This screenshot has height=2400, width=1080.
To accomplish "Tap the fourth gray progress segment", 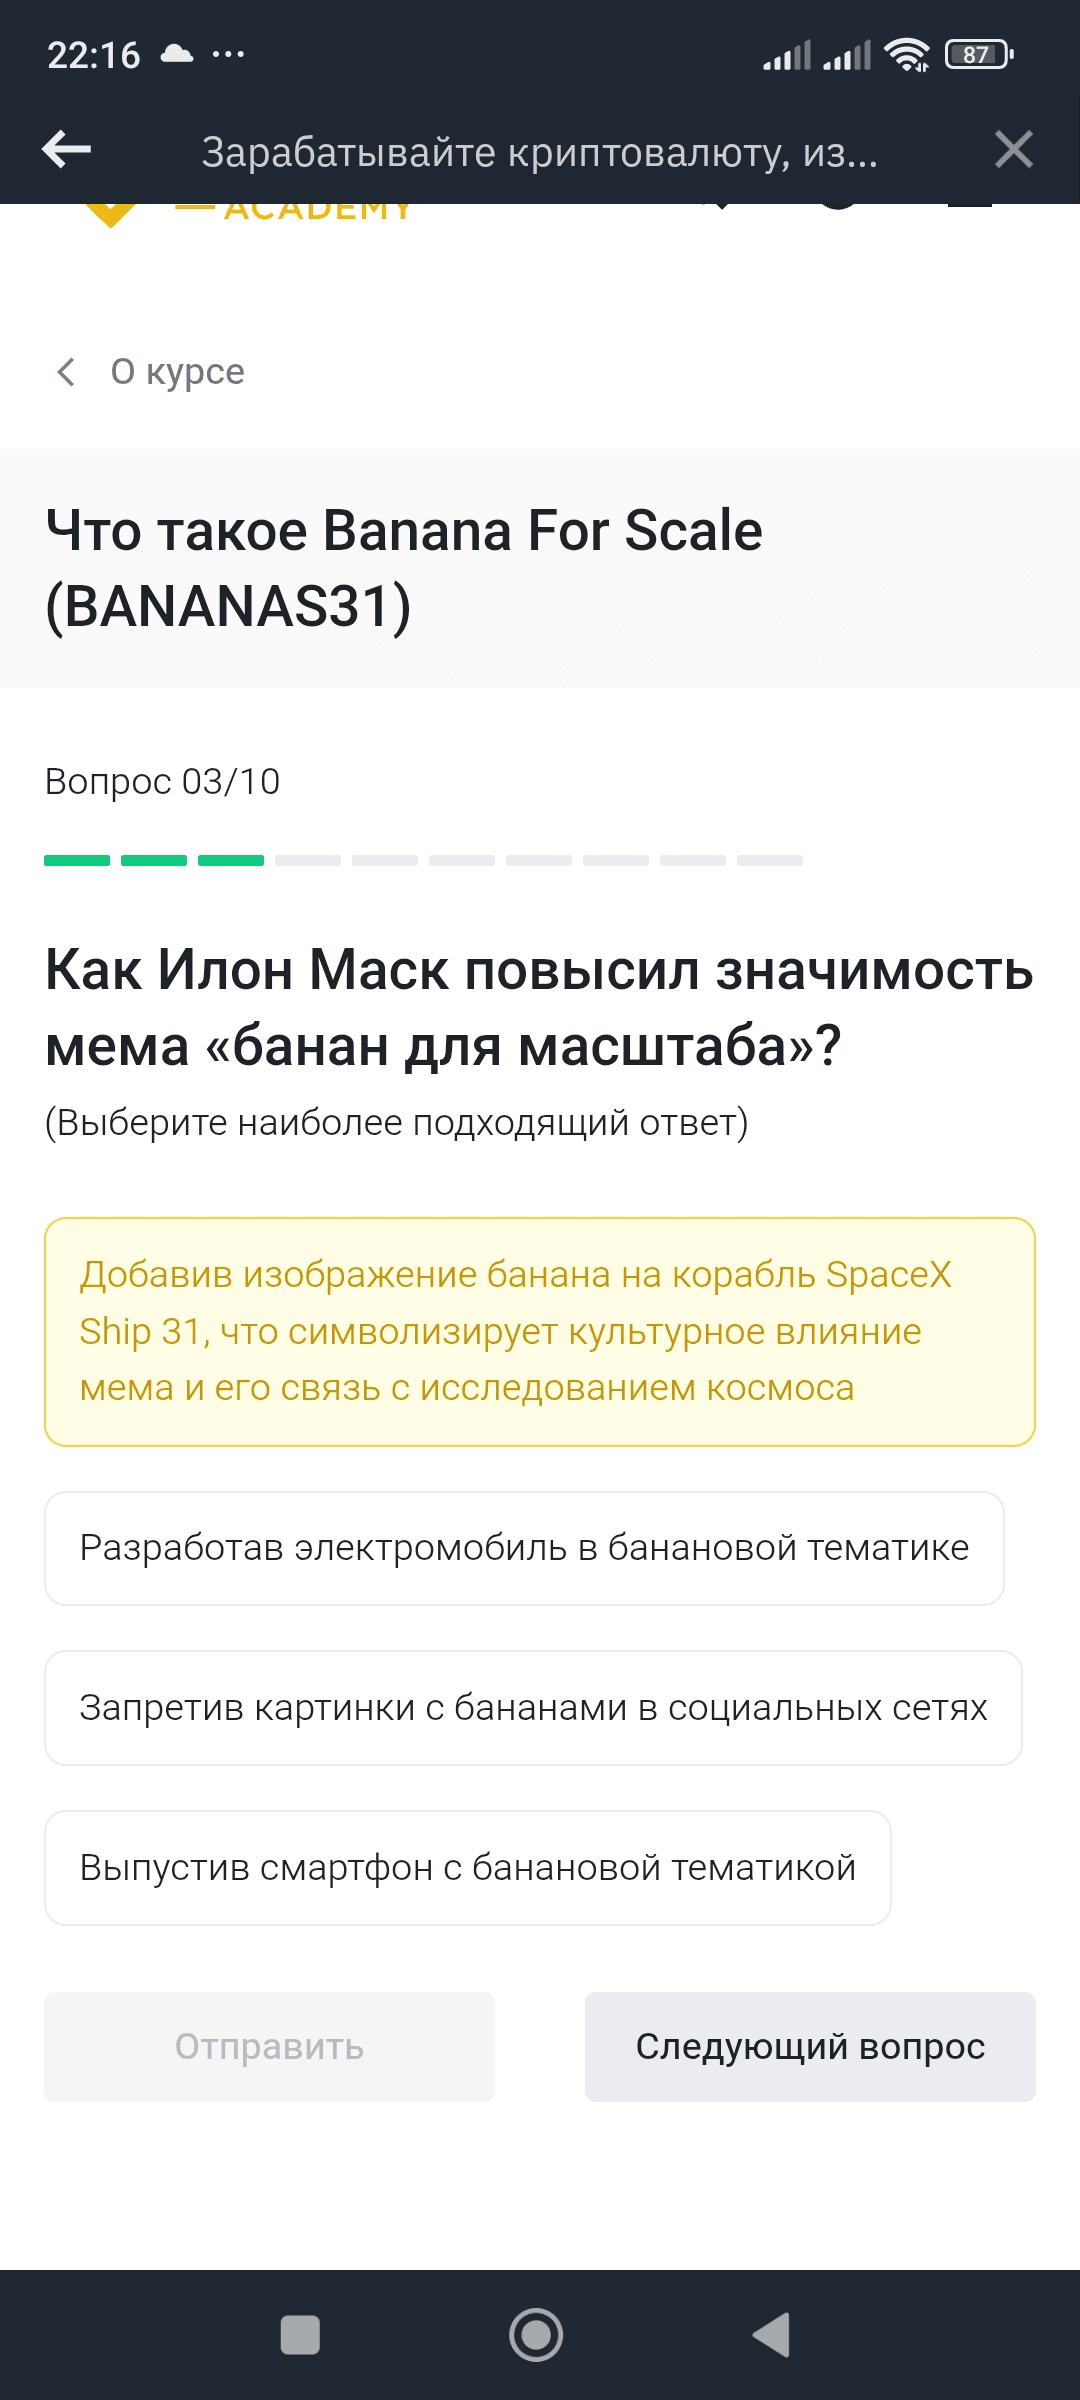I will (308, 860).
